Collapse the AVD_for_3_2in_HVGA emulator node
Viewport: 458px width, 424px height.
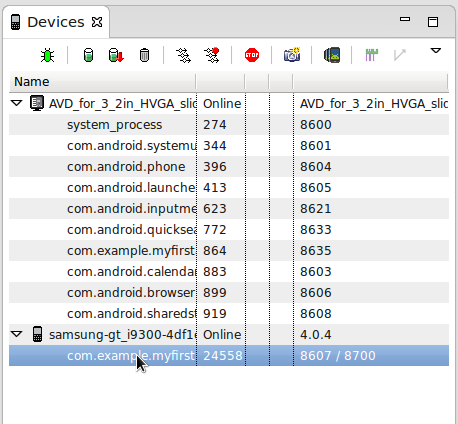(x=16, y=103)
